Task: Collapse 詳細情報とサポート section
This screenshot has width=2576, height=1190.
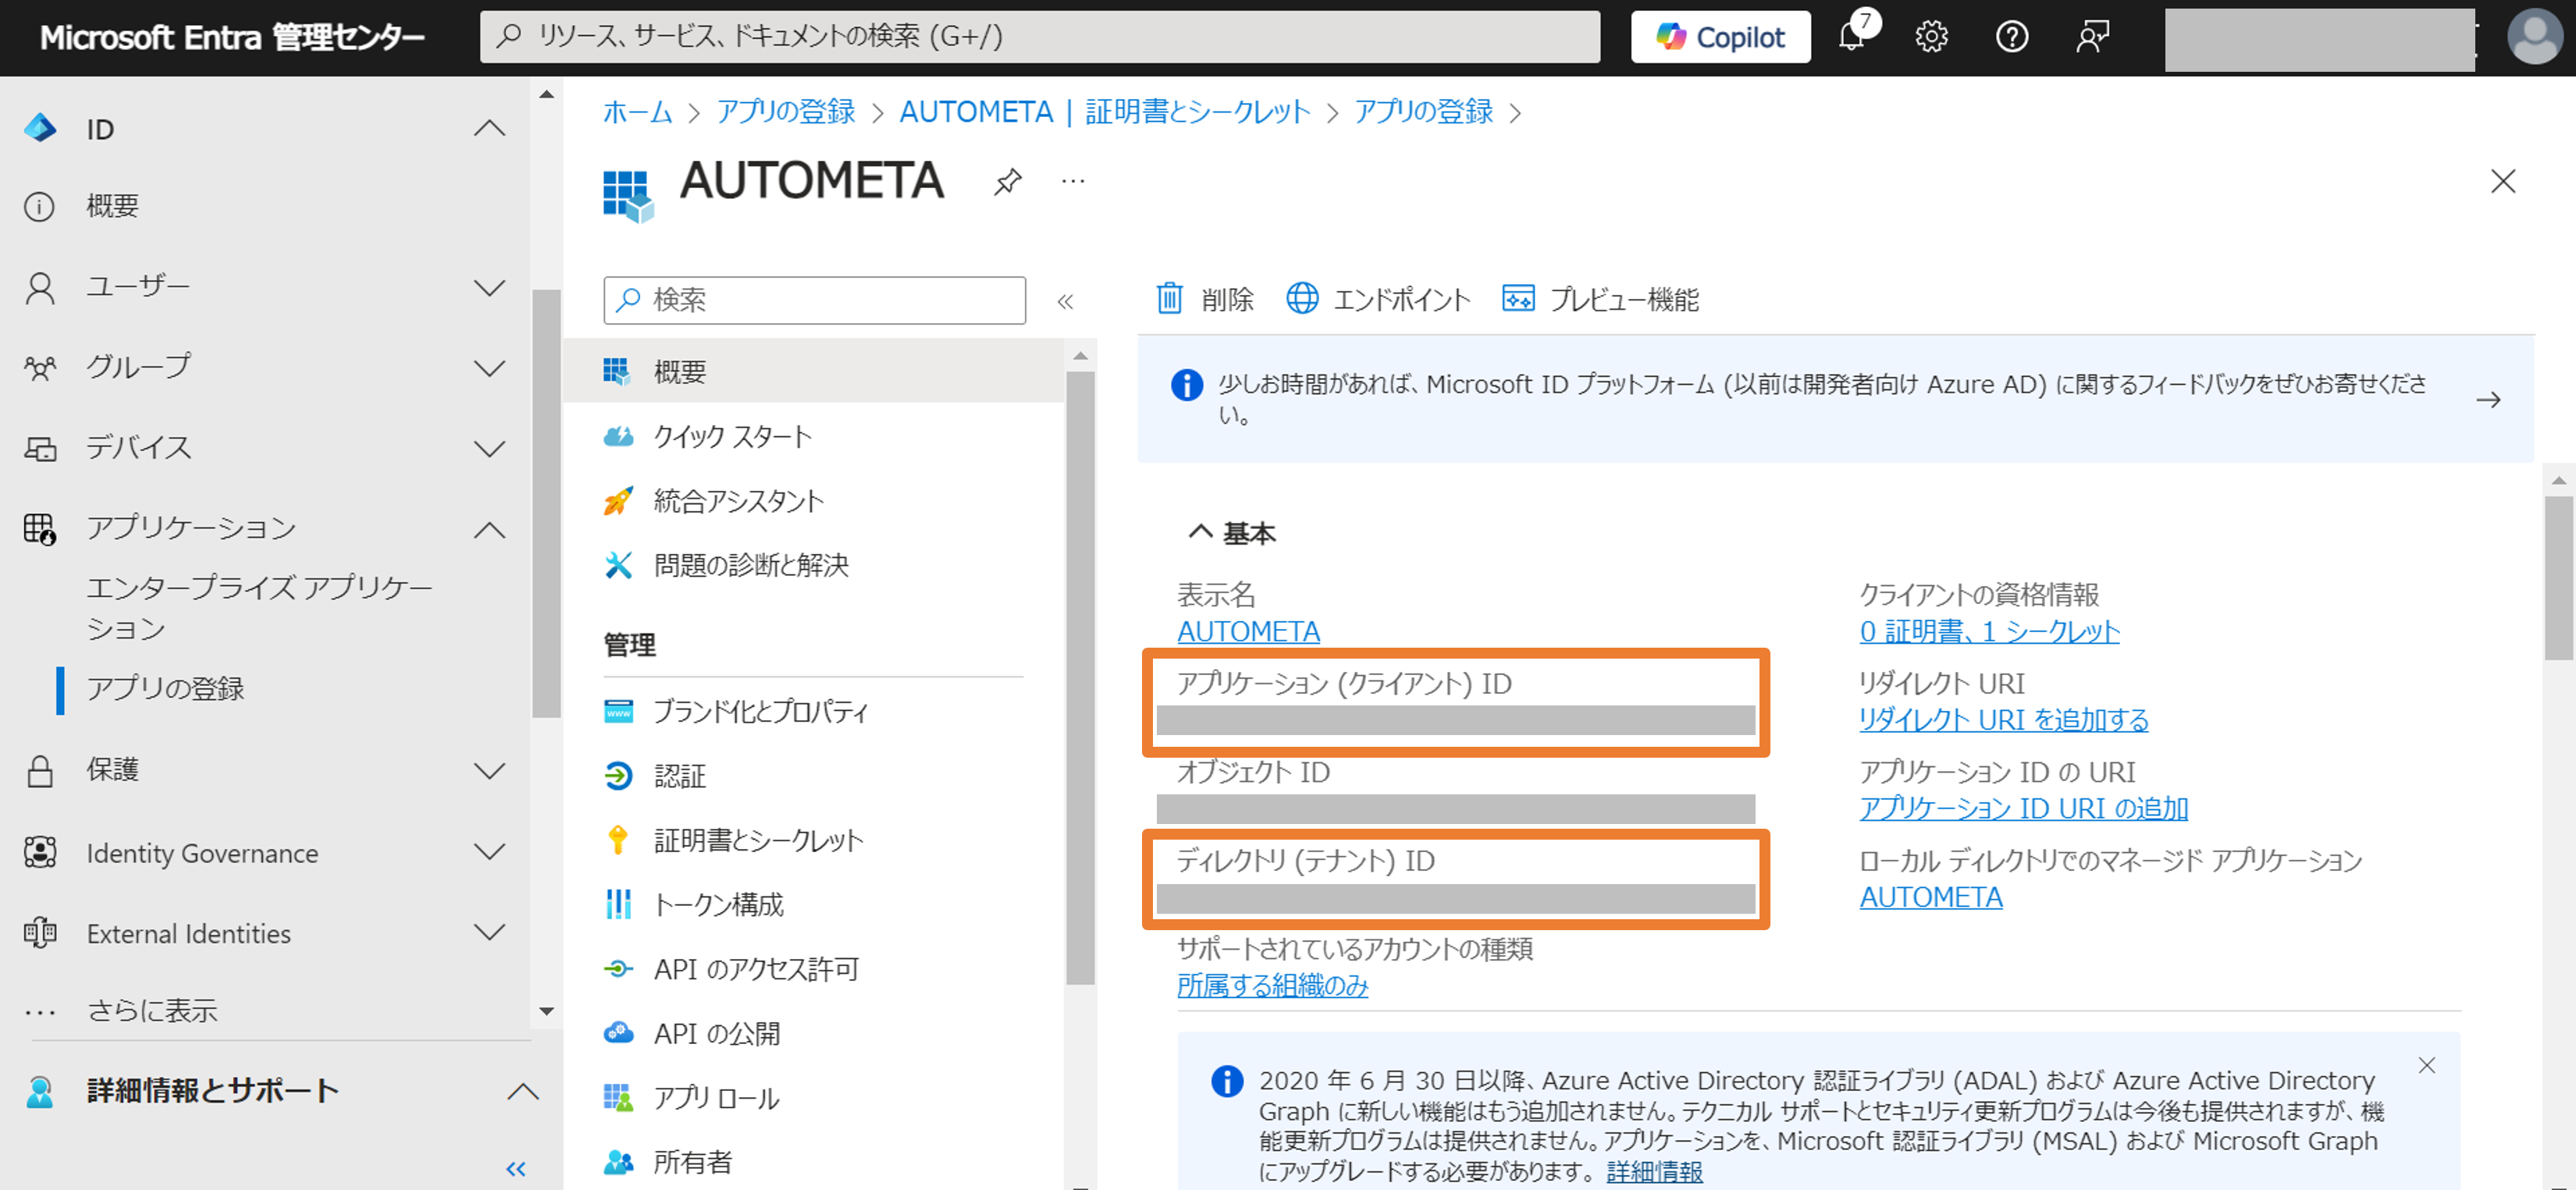Action: tap(522, 1091)
